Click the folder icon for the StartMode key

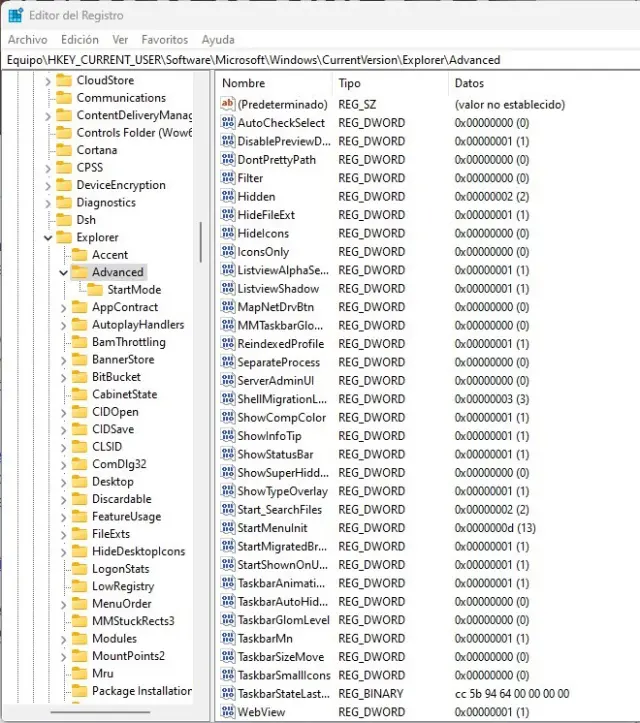(x=95, y=290)
